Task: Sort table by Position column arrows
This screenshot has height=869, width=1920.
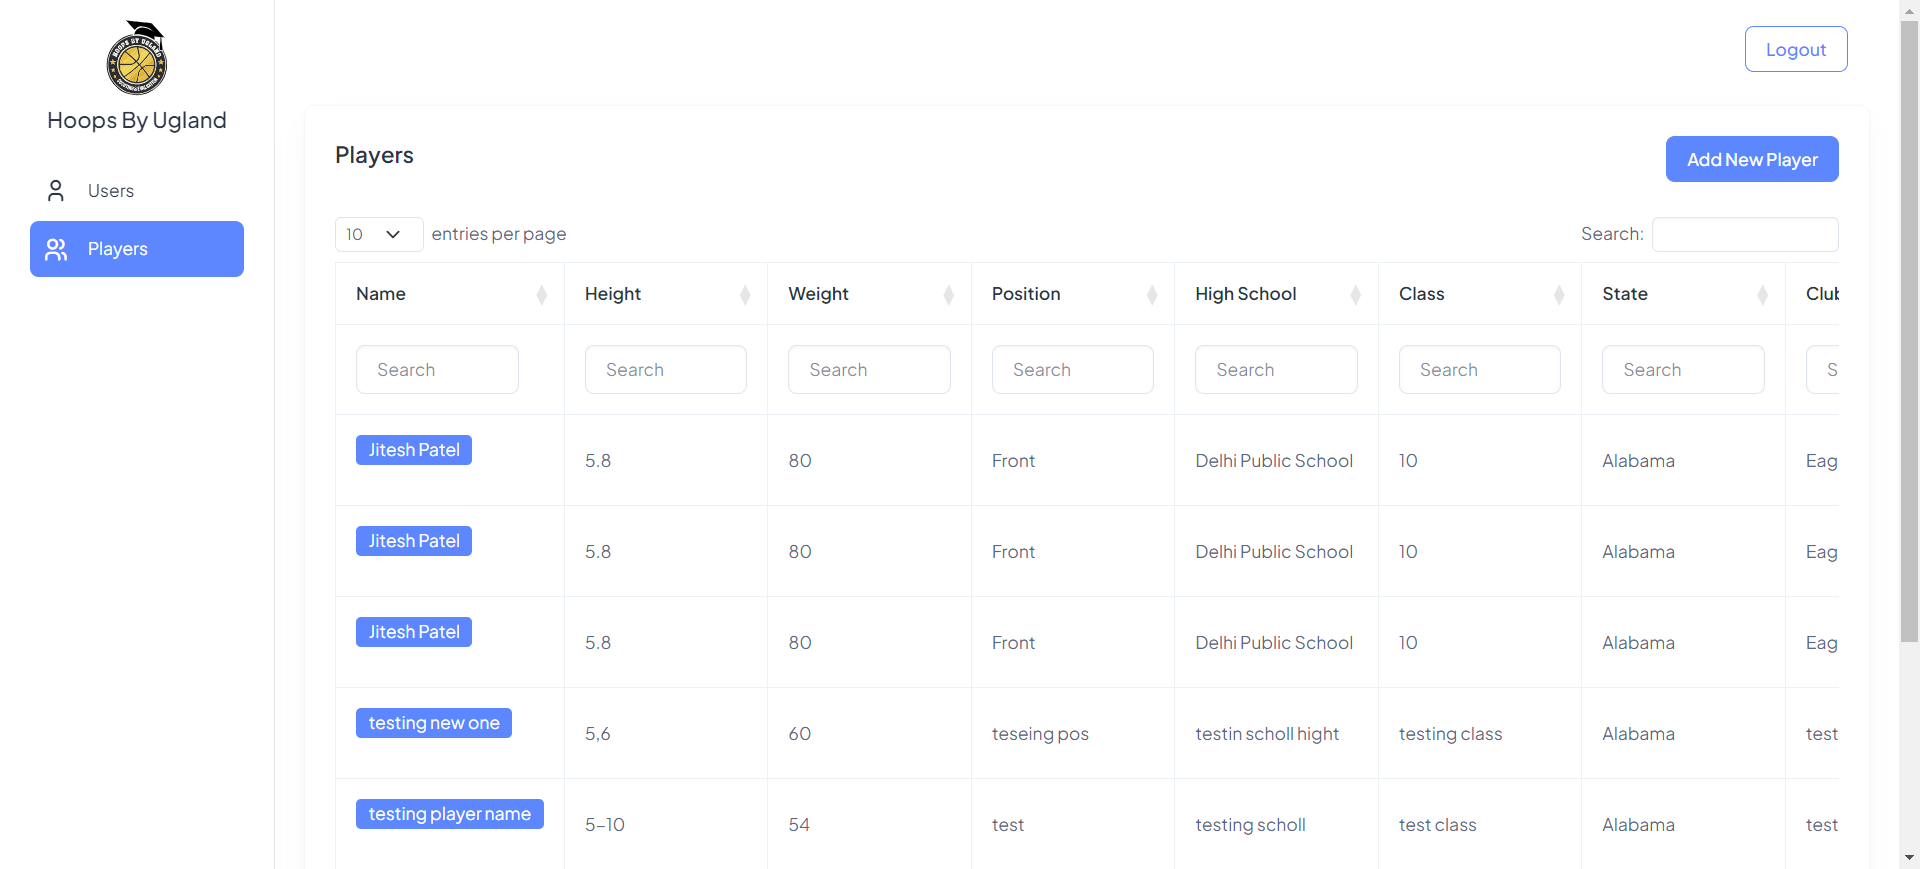Action: click(1152, 294)
